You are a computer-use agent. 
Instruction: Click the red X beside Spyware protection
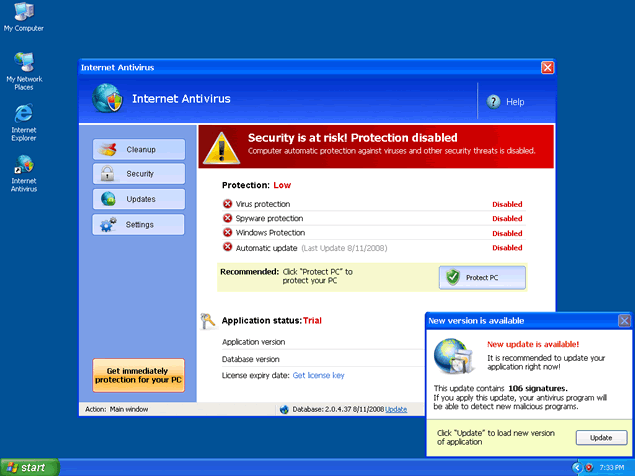[227, 218]
